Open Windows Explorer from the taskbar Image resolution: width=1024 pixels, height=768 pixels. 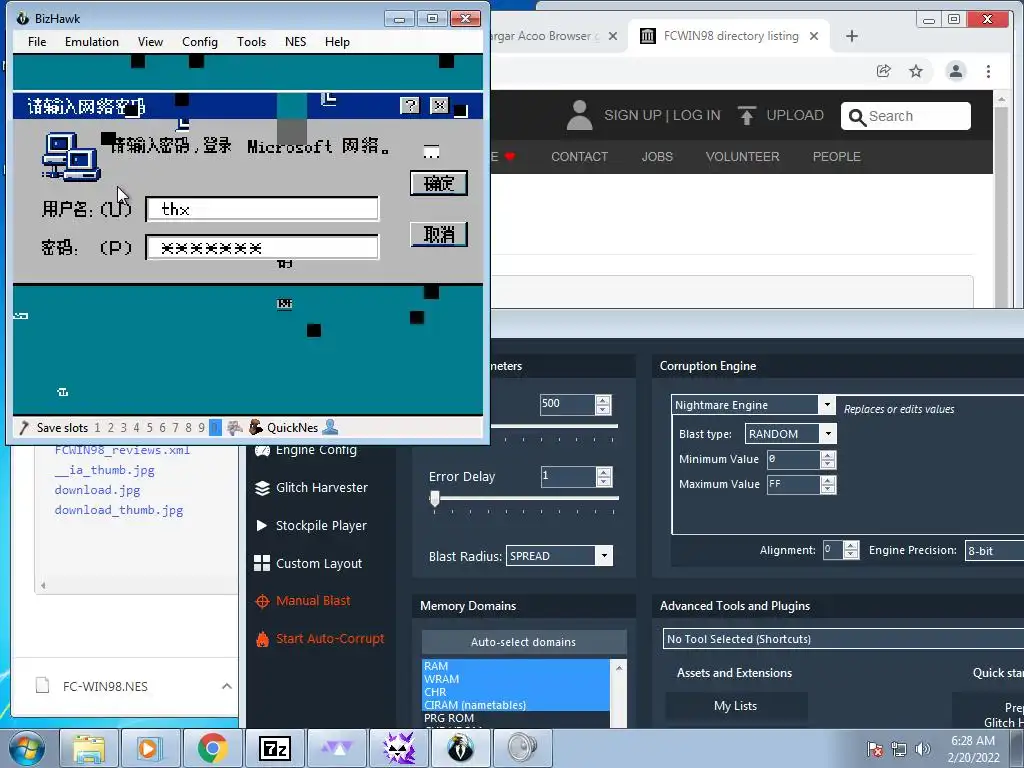pos(89,748)
